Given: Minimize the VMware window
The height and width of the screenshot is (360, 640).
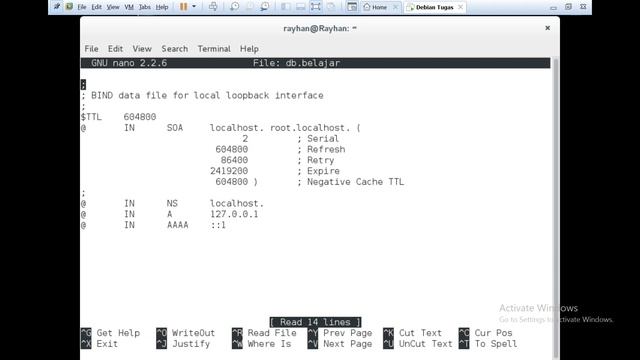Looking at the screenshot, I should tap(553, 7).
